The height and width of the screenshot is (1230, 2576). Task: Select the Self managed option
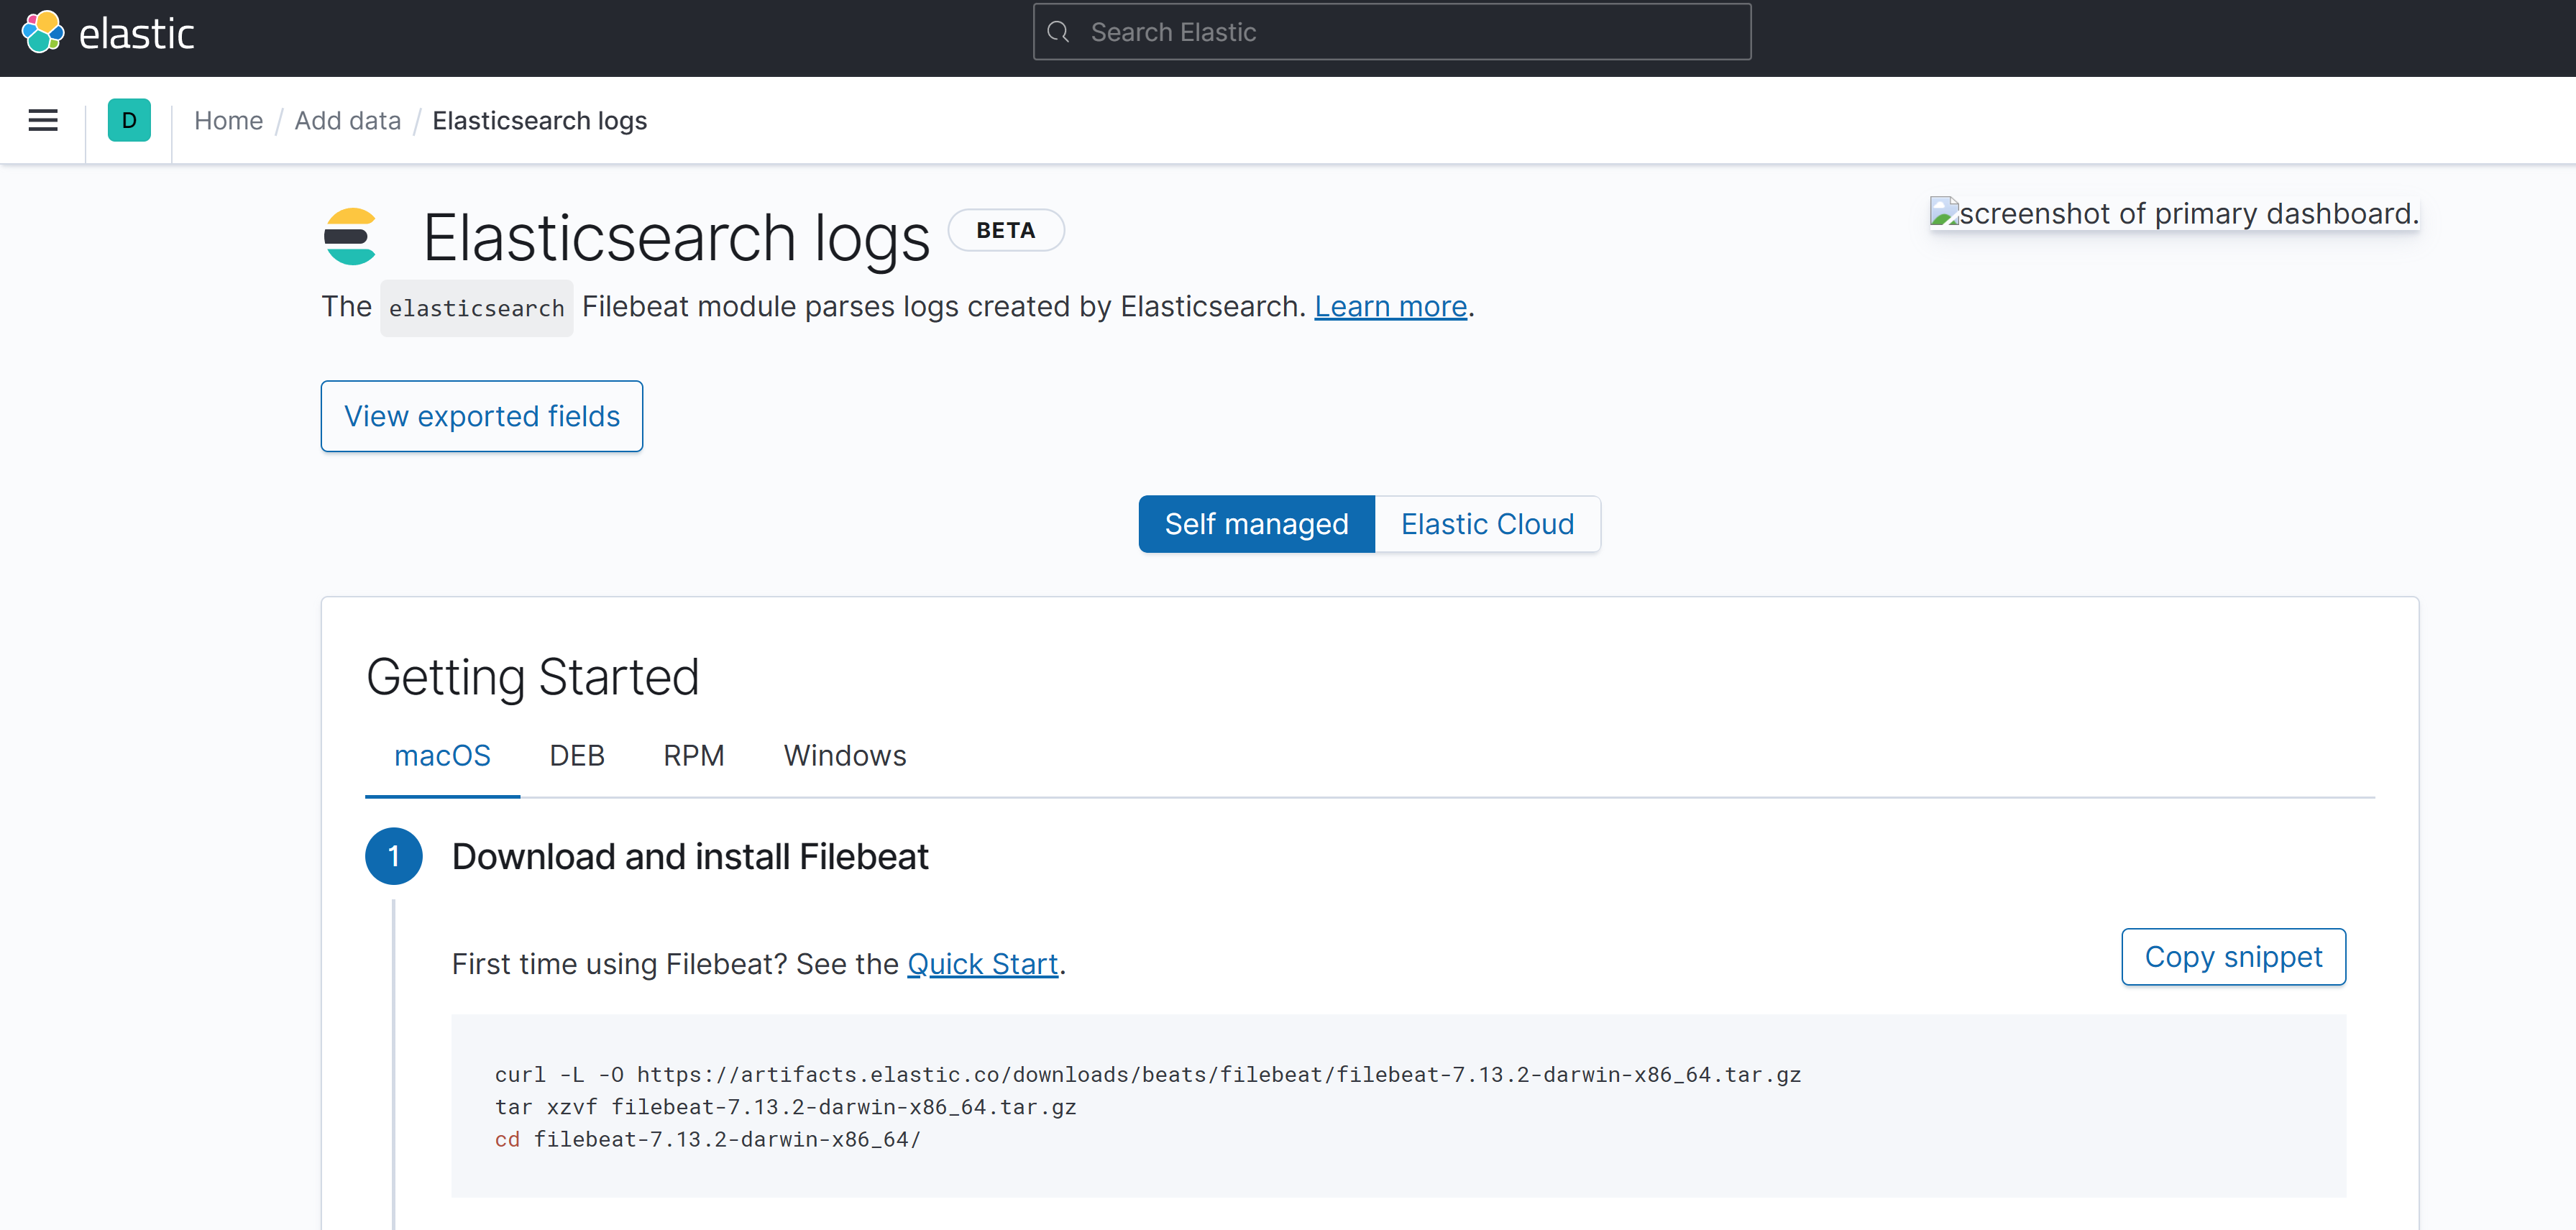[x=1256, y=524]
